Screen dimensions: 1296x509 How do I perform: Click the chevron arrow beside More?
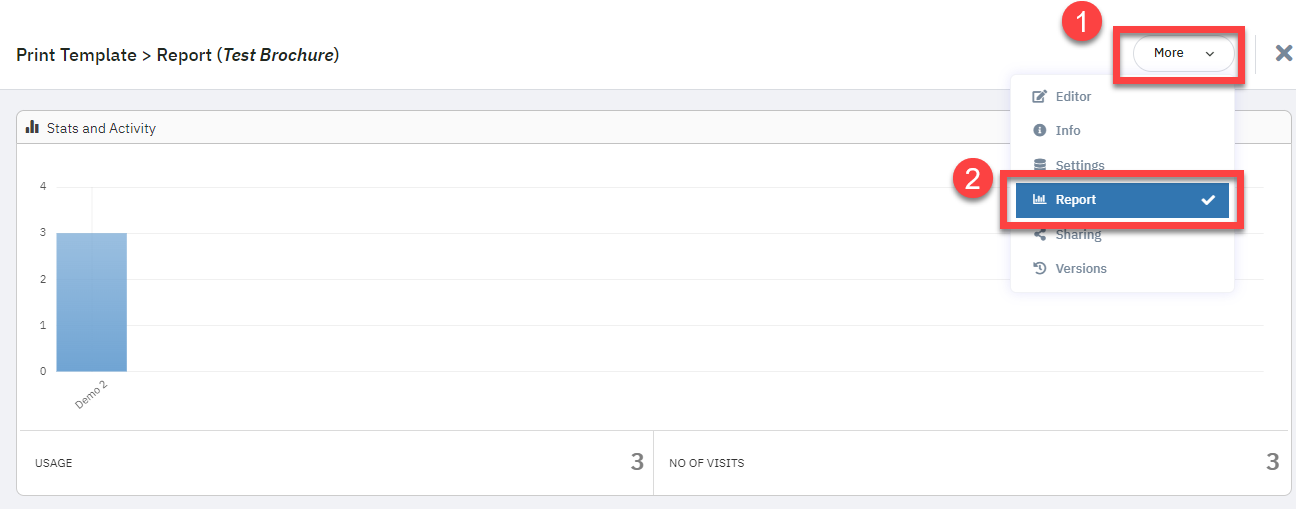1210,54
